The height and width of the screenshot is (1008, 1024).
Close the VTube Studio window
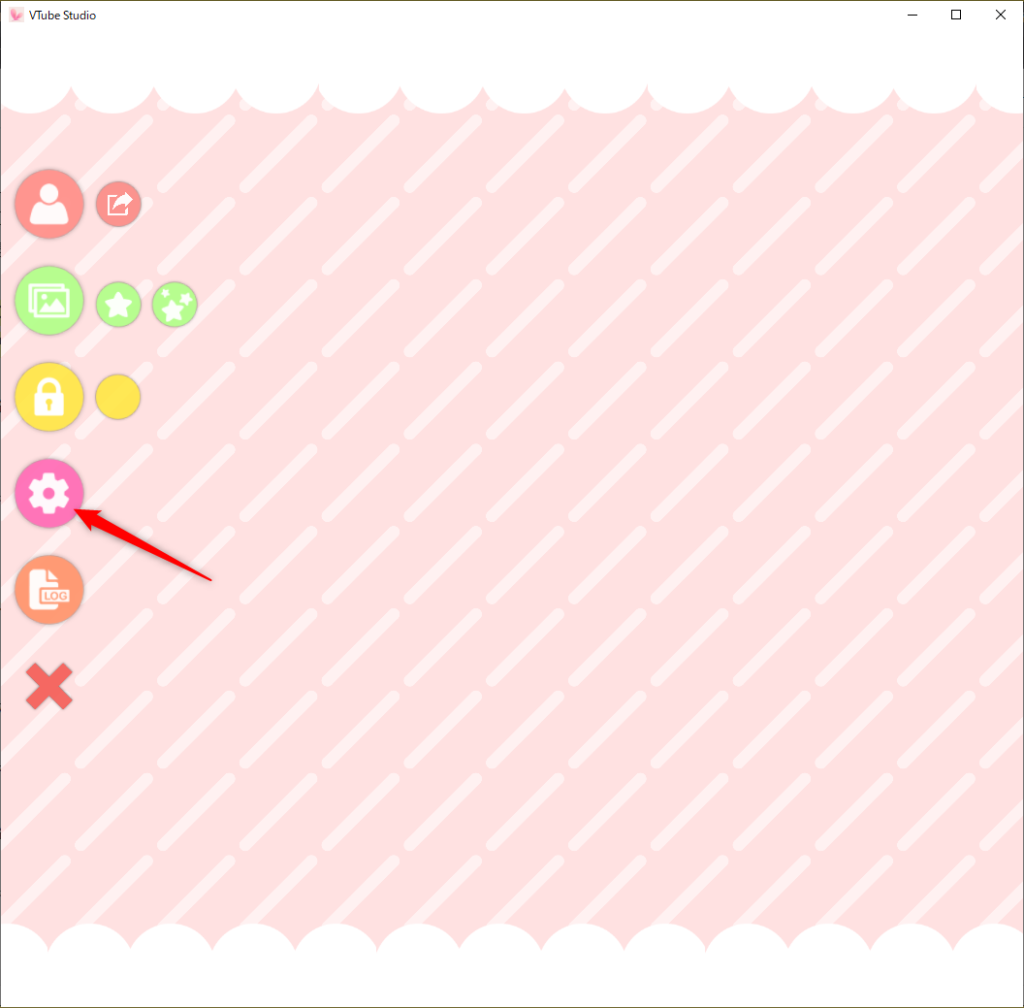(x=1000, y=15)
